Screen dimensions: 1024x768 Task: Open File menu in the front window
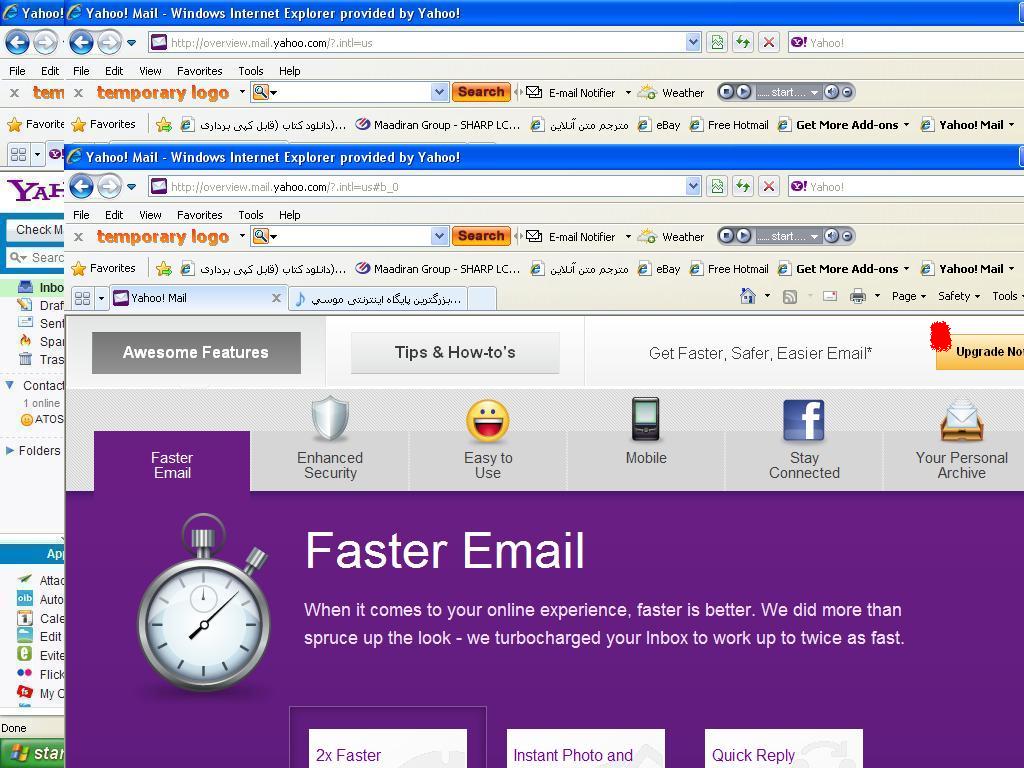click(x=82, y=215)
